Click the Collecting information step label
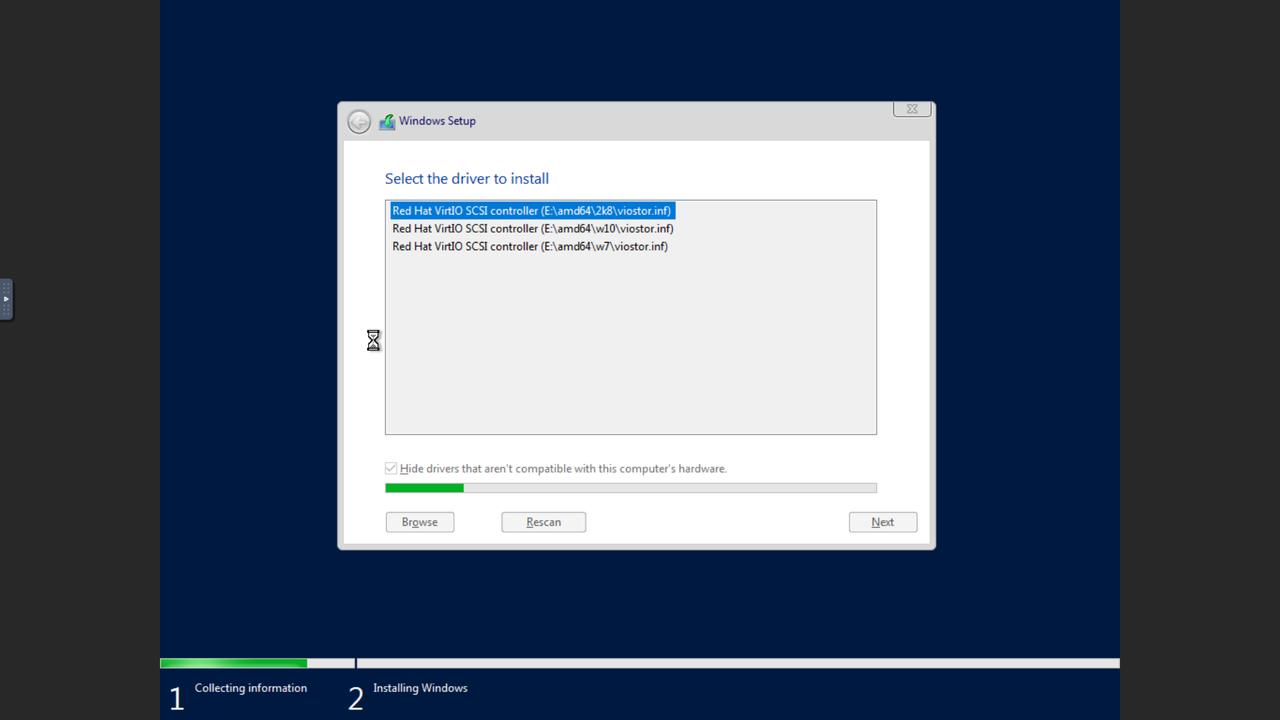The width and height of the screenshot is (1280, 720). point(251,688)
